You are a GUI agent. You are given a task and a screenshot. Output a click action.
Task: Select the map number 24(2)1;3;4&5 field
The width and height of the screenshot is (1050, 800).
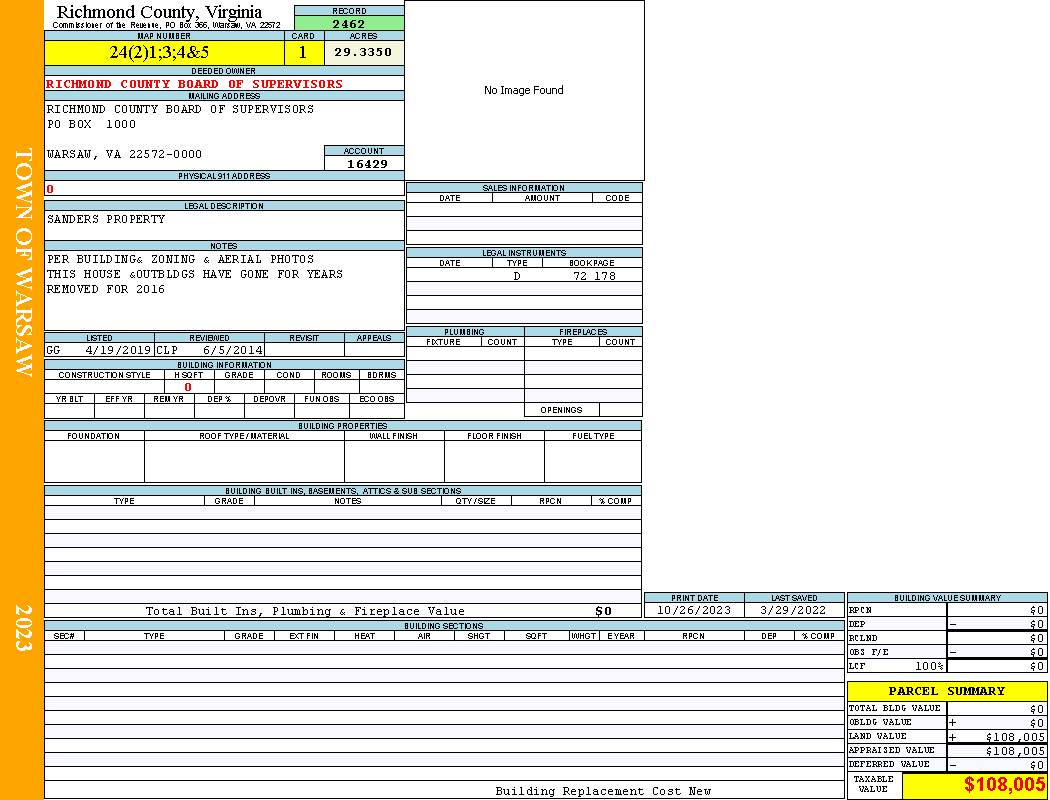pyautogui.click(x=159, y=53)
